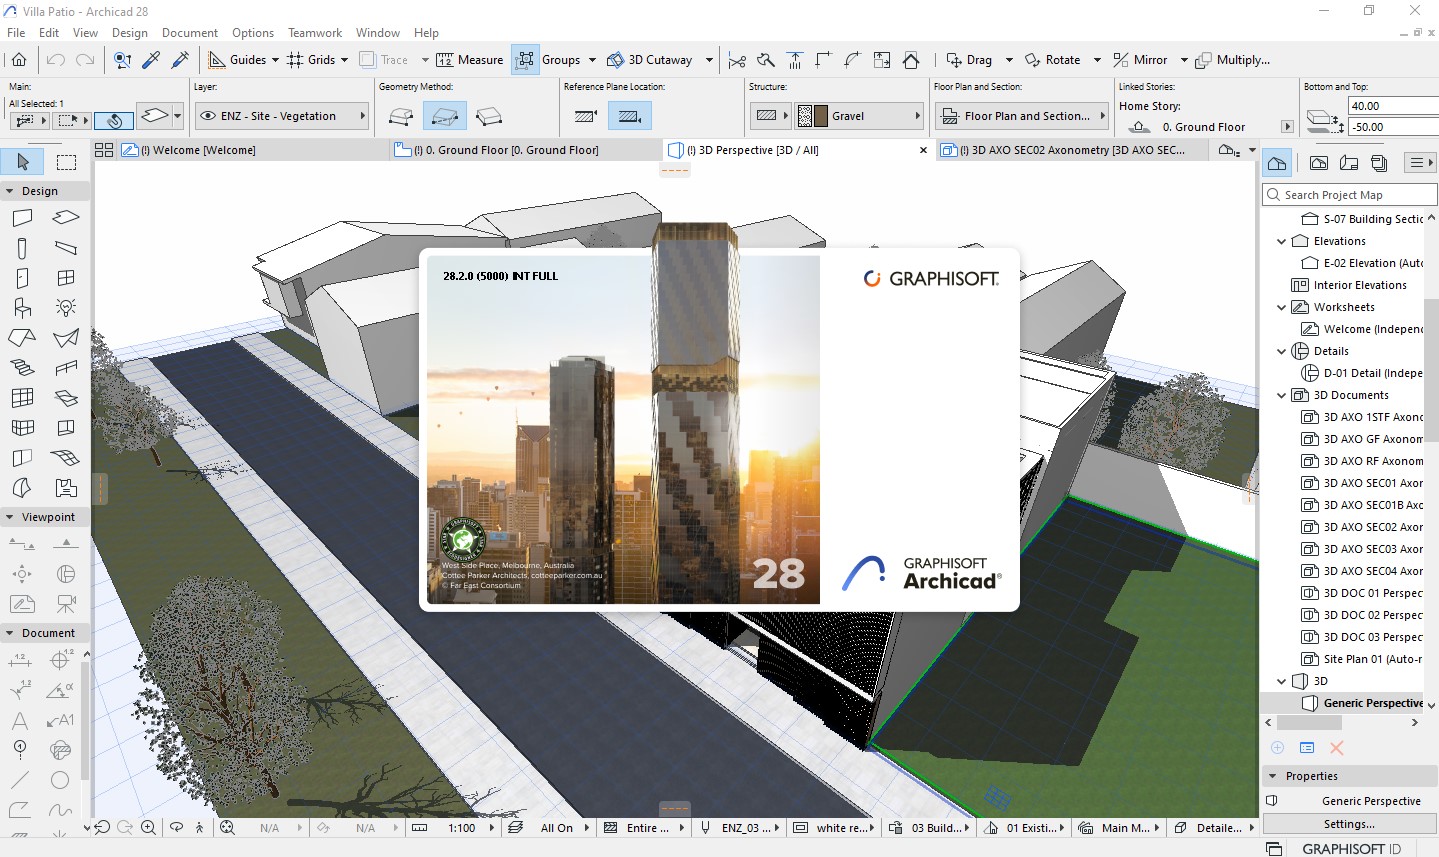Pick the Label tool

(60, 720)
